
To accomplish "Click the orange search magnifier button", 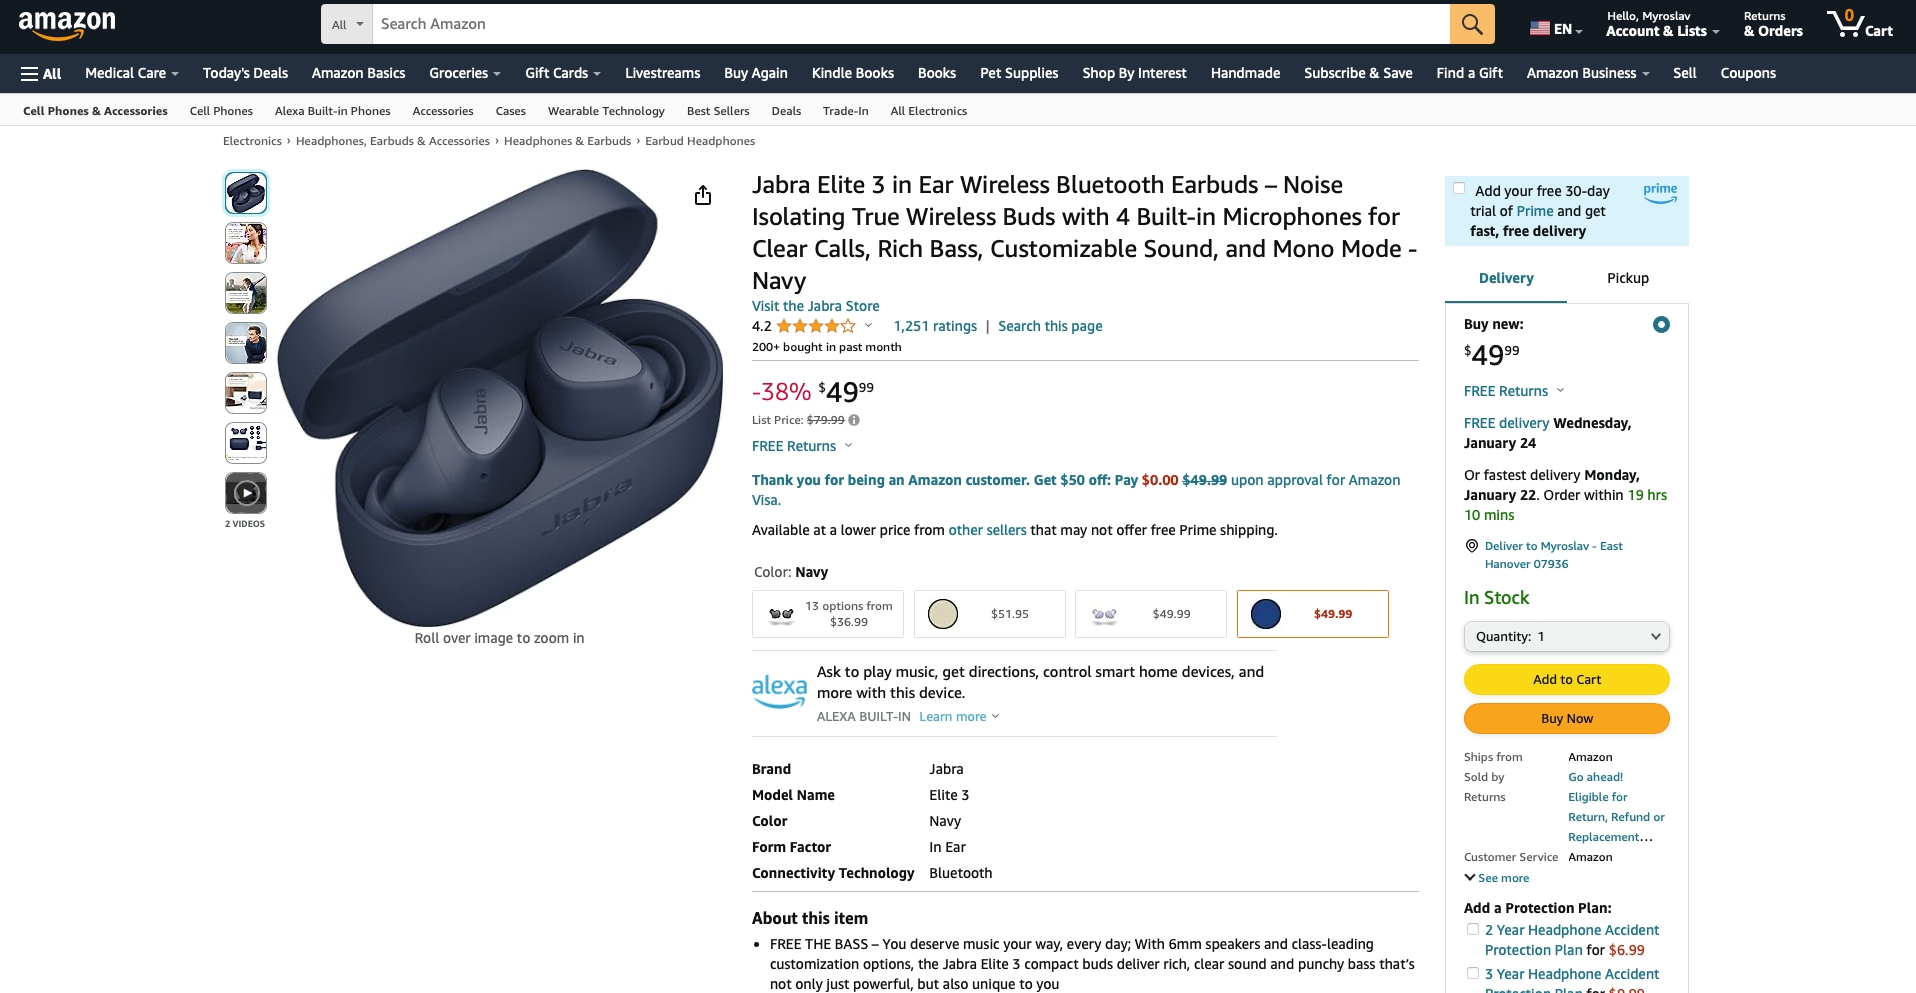I will tap(1472, 24).
